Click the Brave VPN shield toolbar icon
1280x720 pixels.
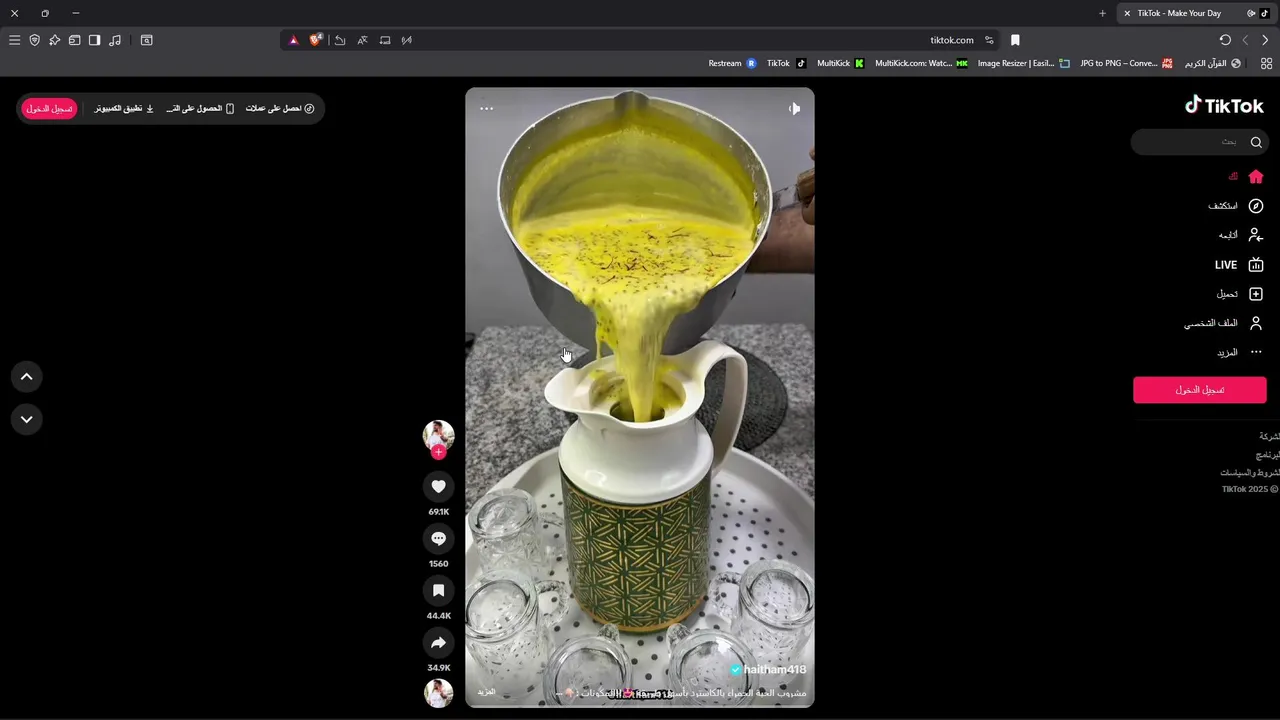coord(34,40)
